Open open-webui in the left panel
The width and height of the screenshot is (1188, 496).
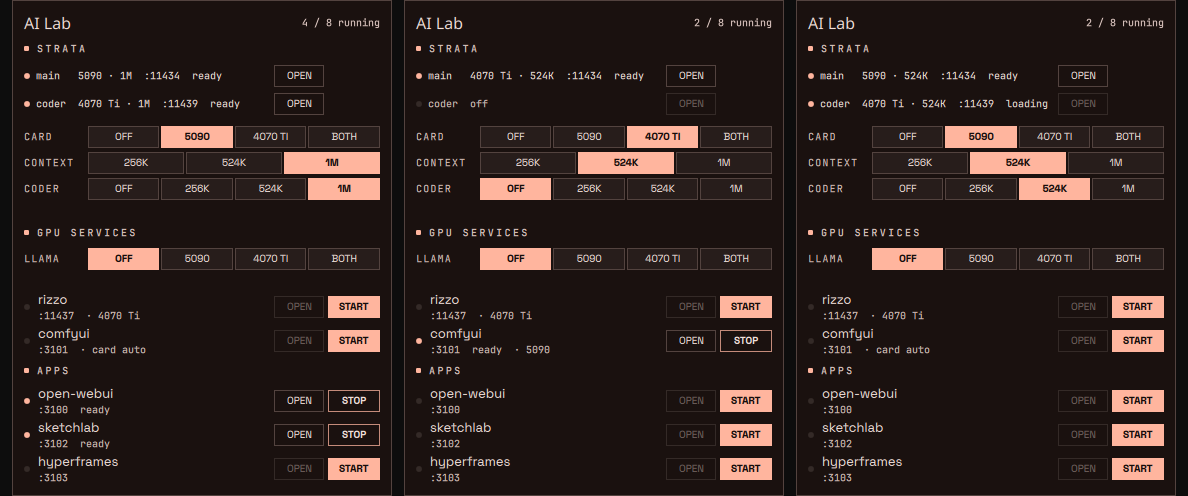(299, 401)
